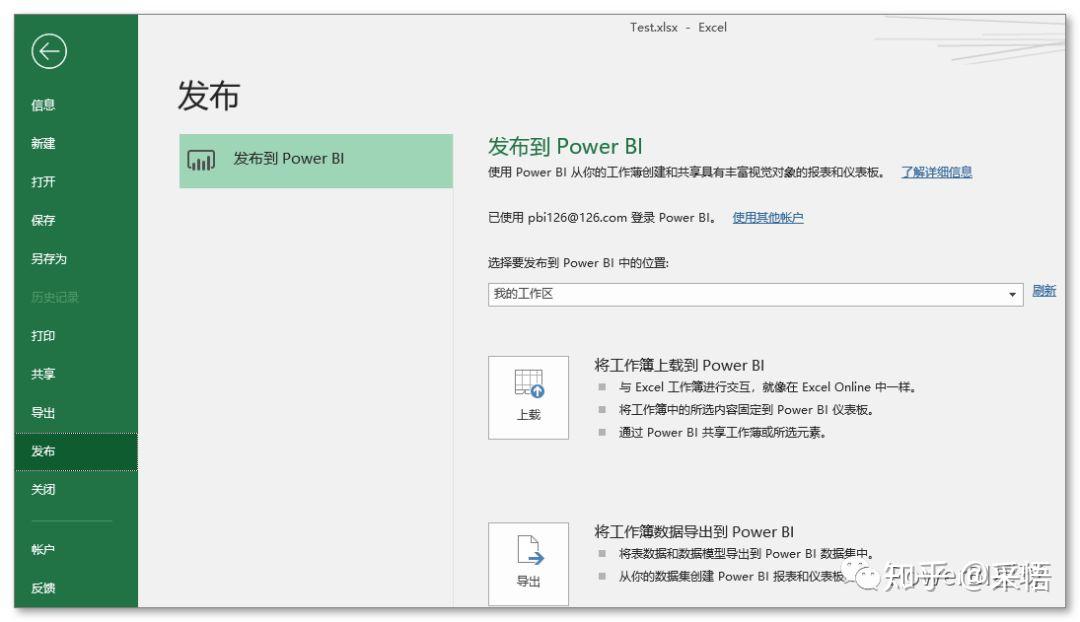Click the label 选择要发布到 Power BI 中的位置
Screen dimensions: 1080x622
[x=579, y=263]
